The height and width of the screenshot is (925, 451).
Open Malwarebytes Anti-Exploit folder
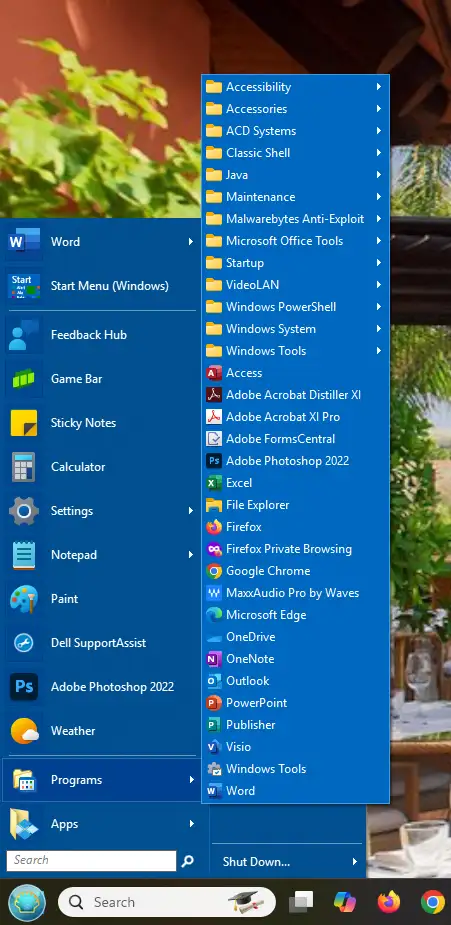tap(295, 219)
